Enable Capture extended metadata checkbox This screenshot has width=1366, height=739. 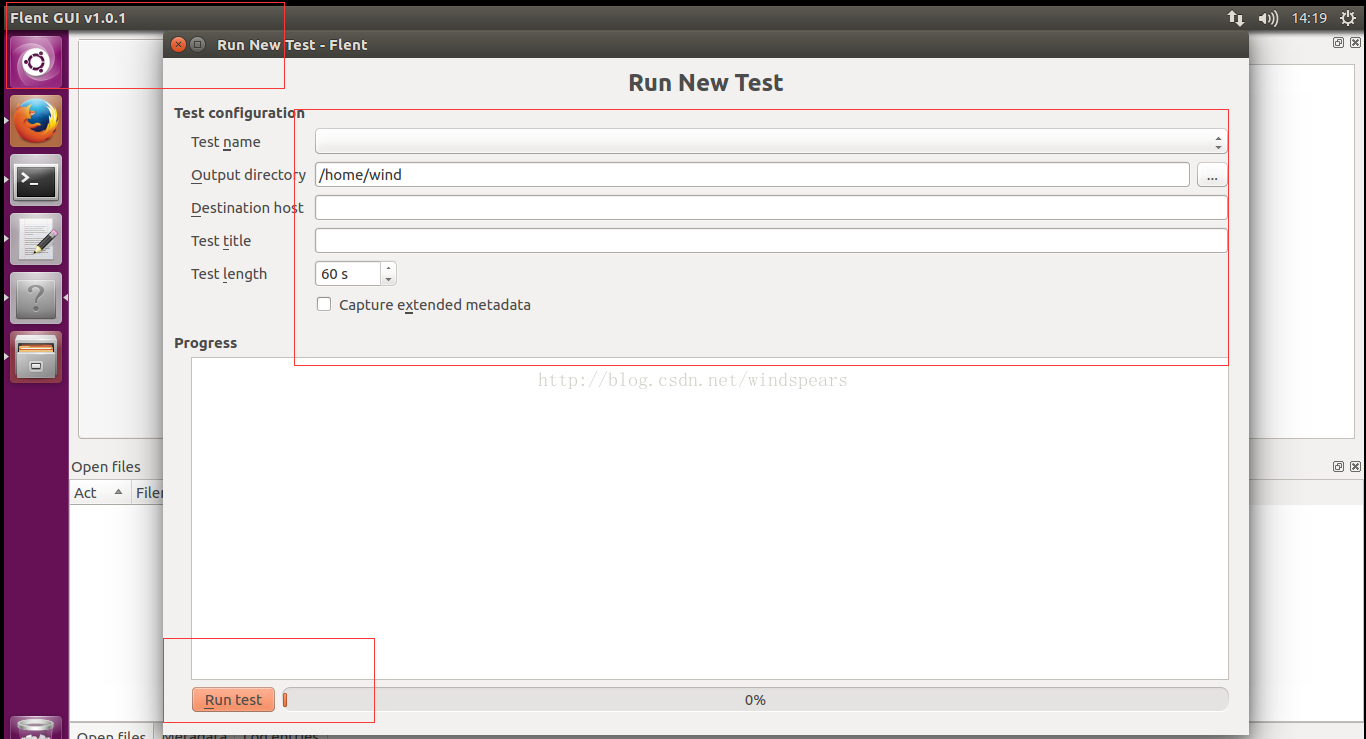(324, 304)
